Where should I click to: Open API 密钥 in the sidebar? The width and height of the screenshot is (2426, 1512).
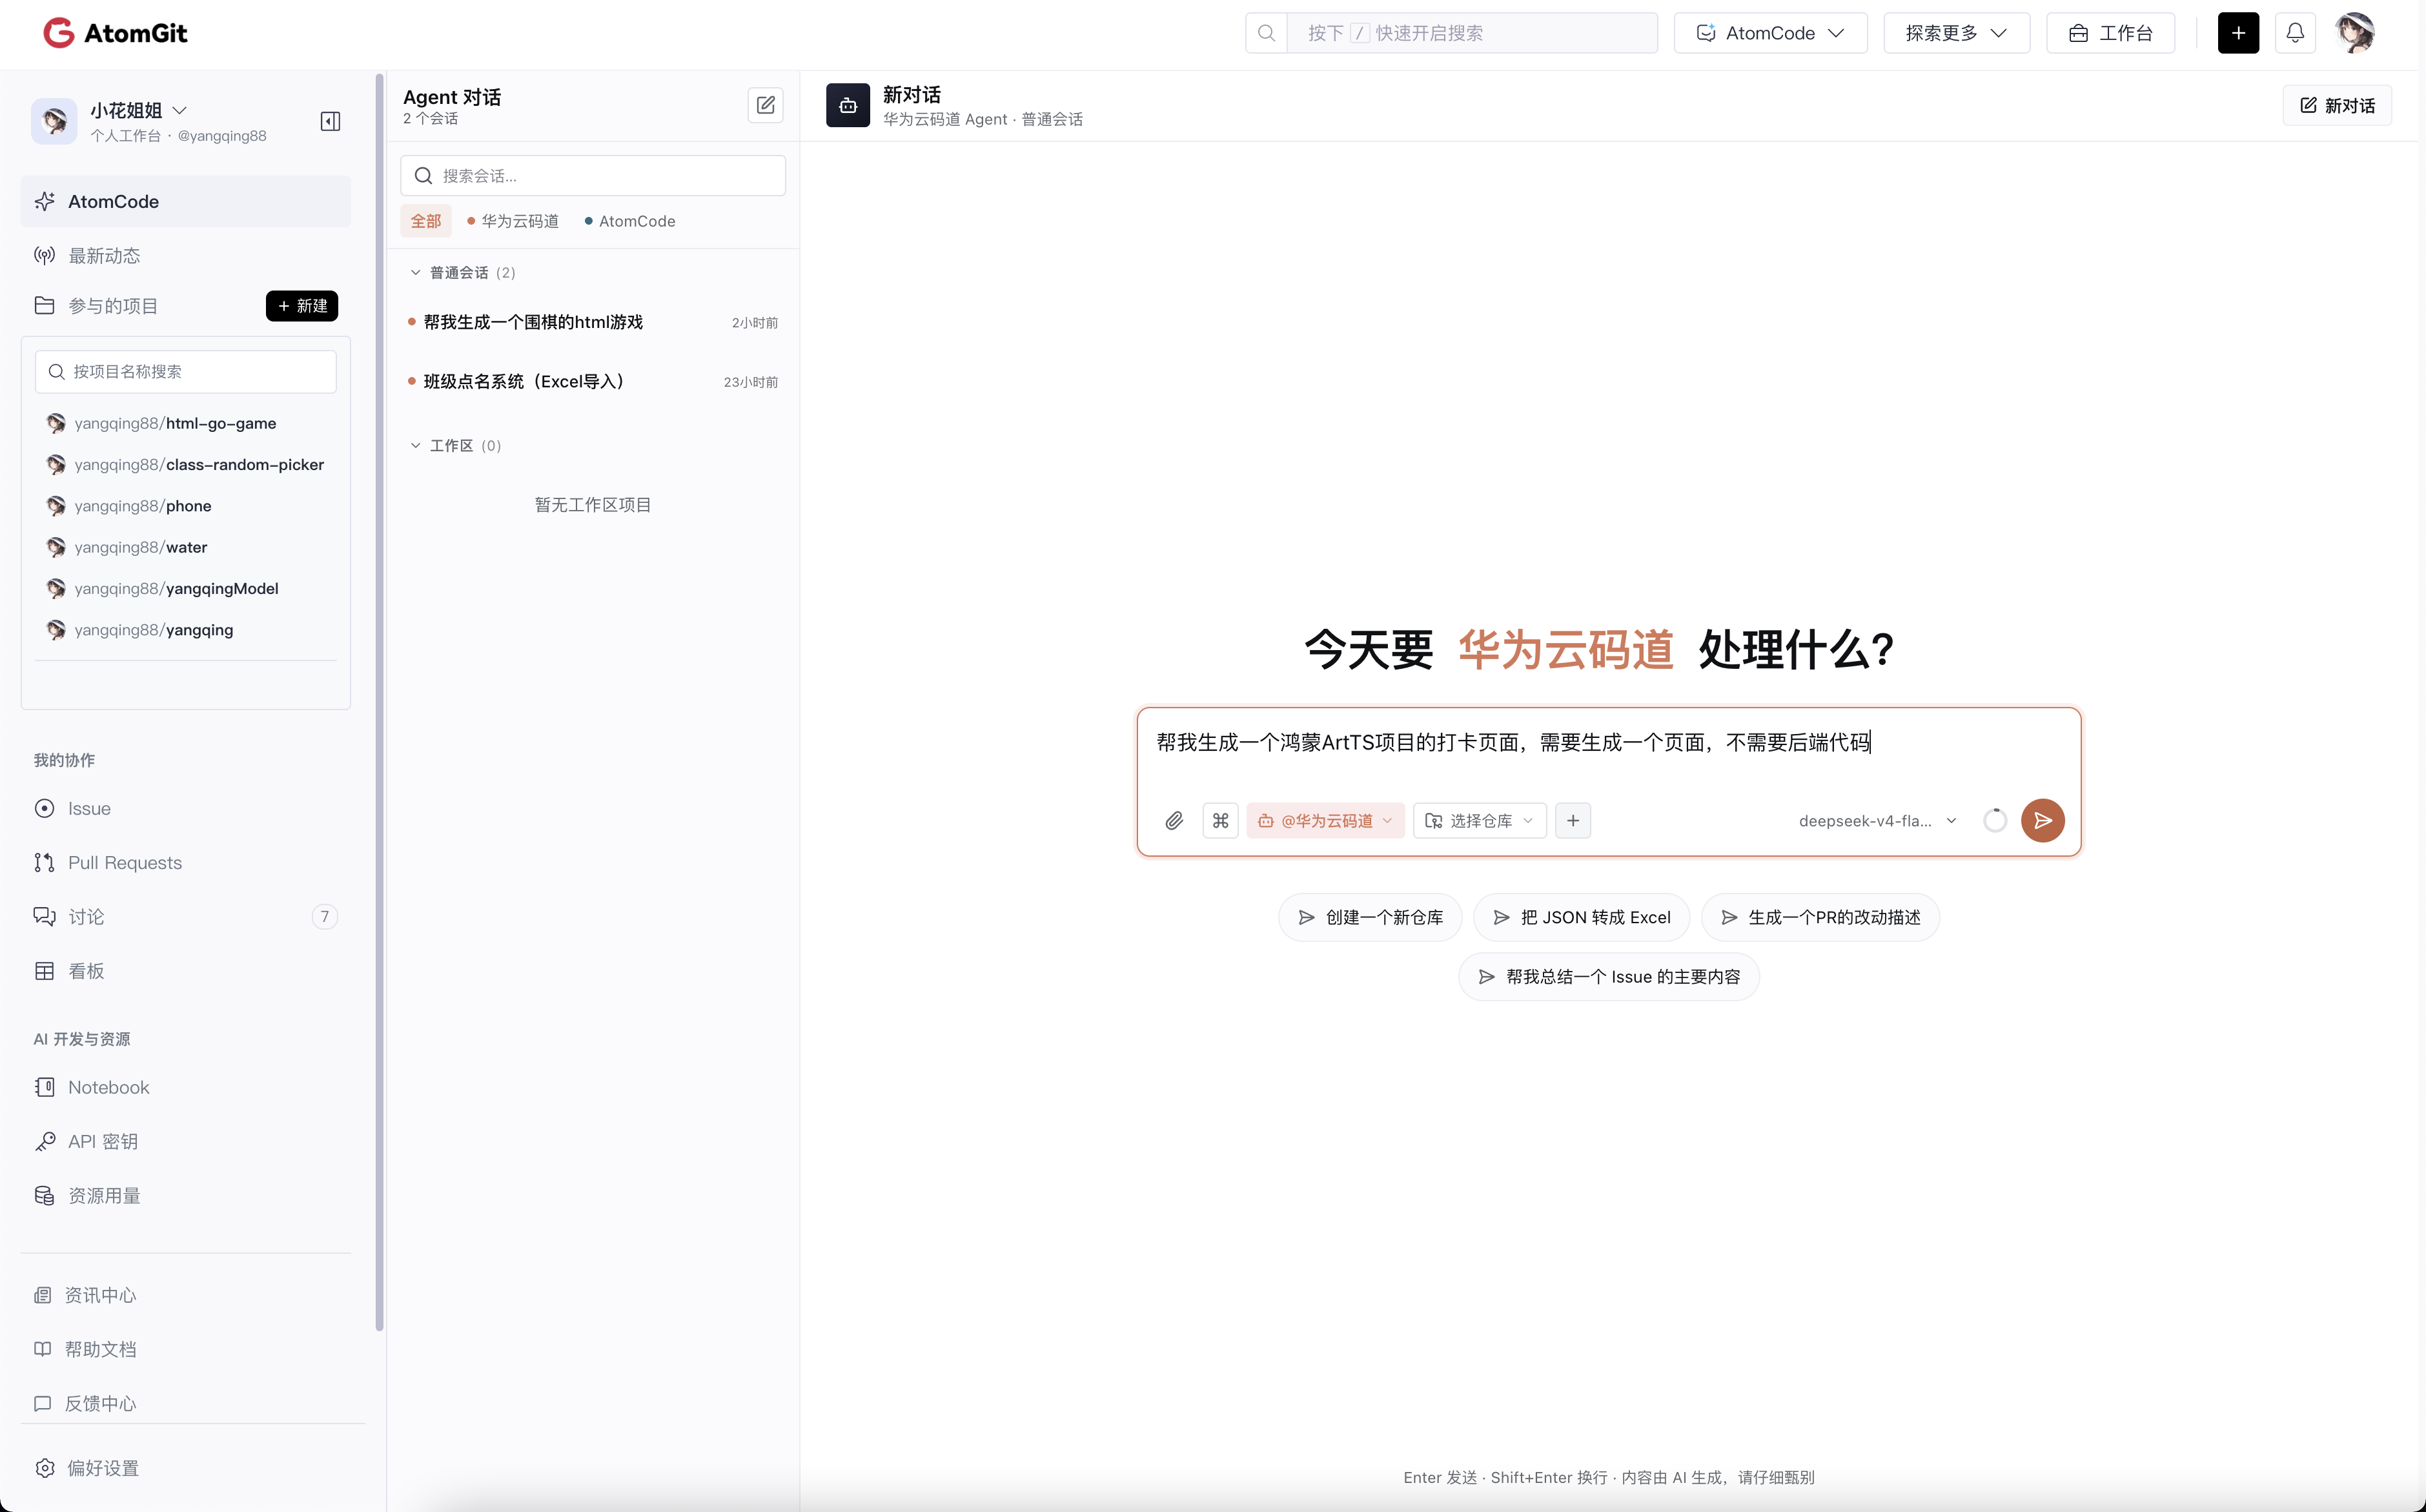pos(186,1141)
